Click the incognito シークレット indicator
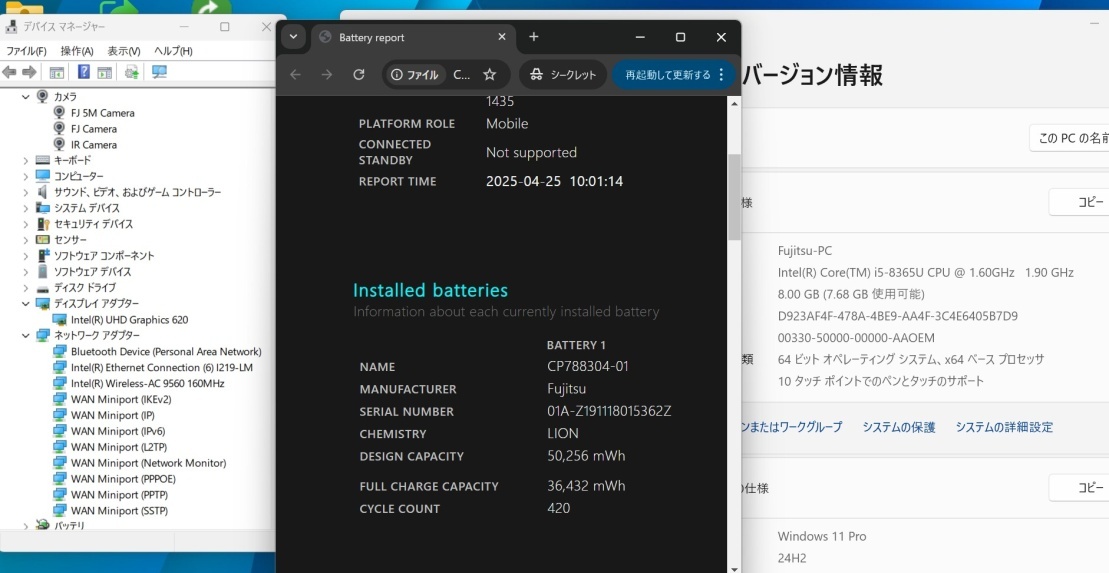The image size is (1109, 573). [x=564, y=74]
